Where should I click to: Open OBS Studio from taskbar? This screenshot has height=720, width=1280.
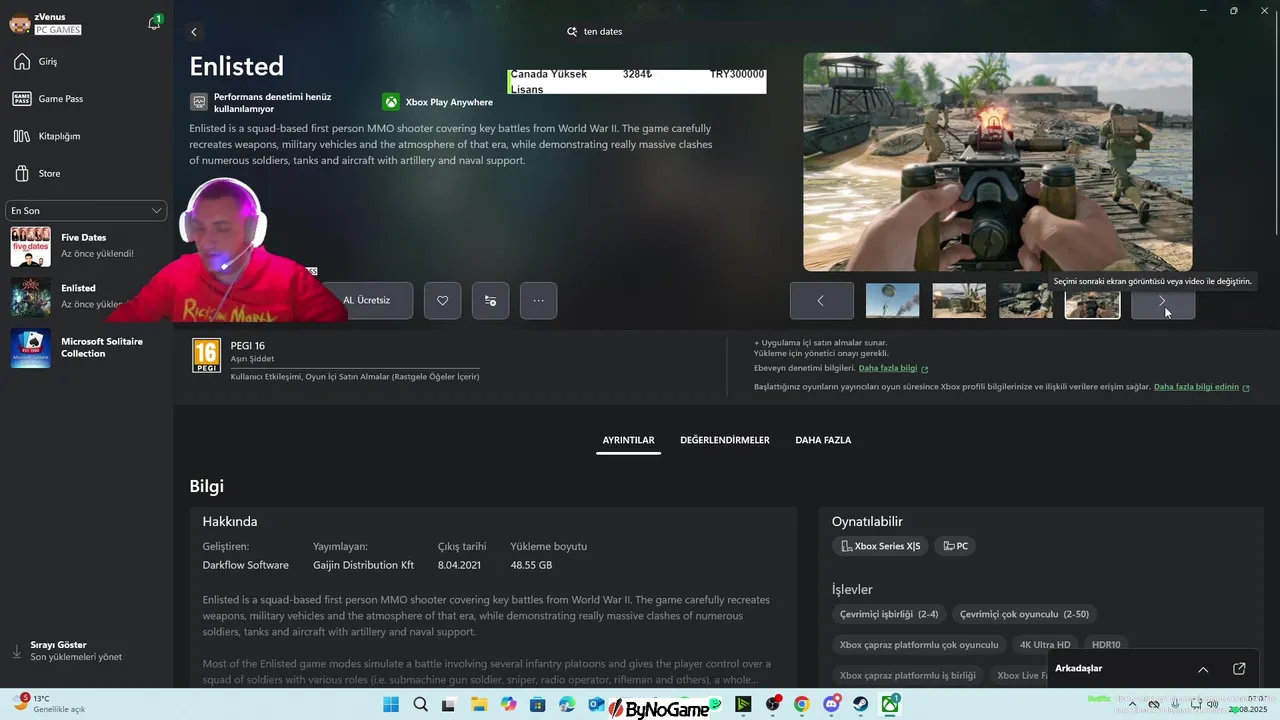[x=772, y=705]
